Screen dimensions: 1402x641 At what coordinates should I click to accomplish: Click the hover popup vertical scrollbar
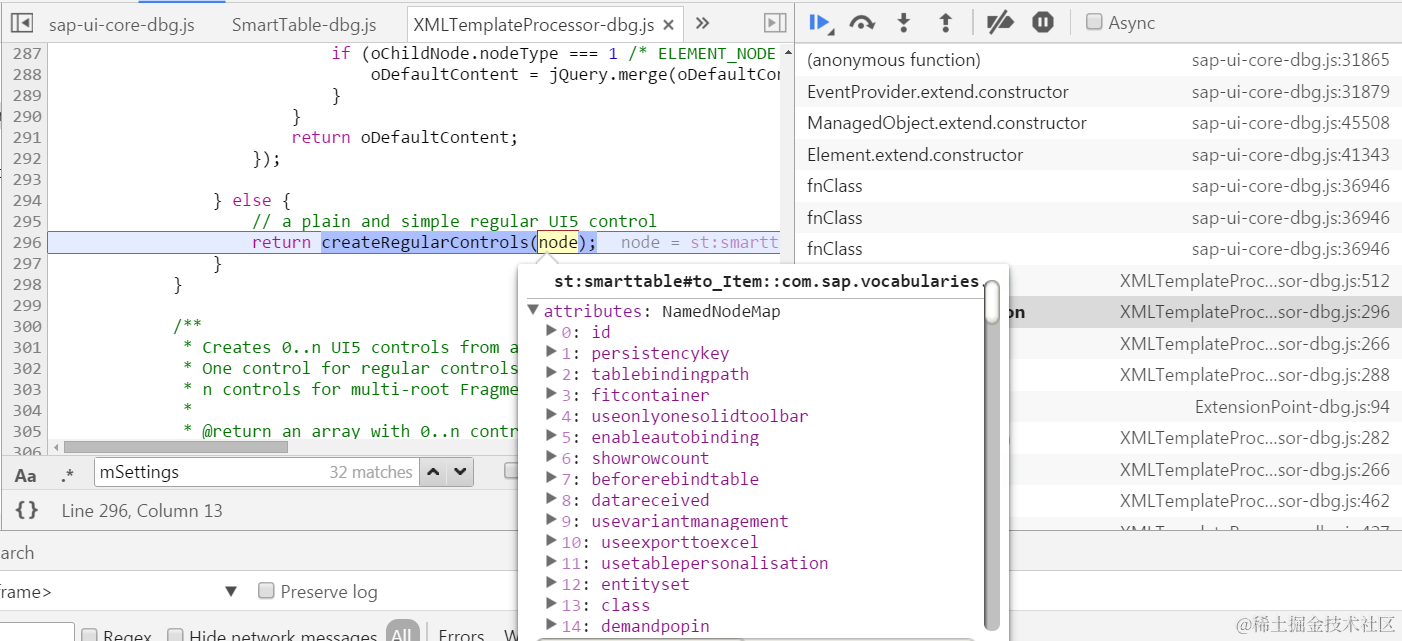[x=991, y=304]
